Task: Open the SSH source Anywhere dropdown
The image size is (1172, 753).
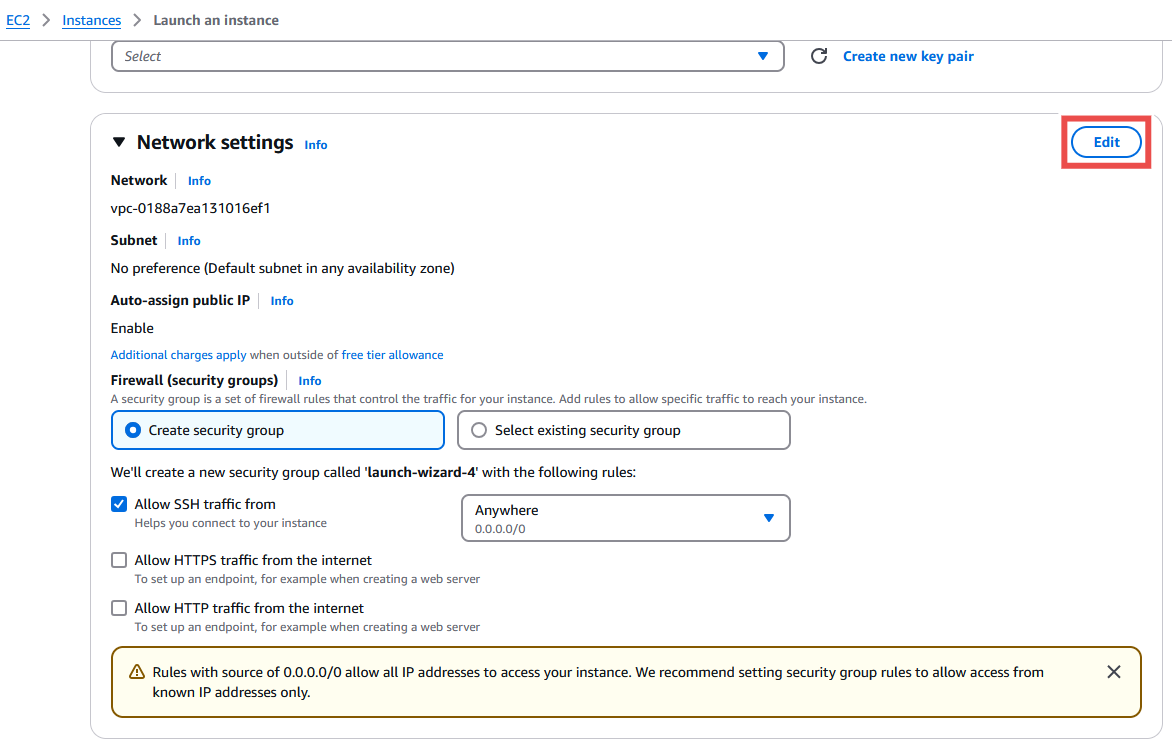Action: coord(625,518)
